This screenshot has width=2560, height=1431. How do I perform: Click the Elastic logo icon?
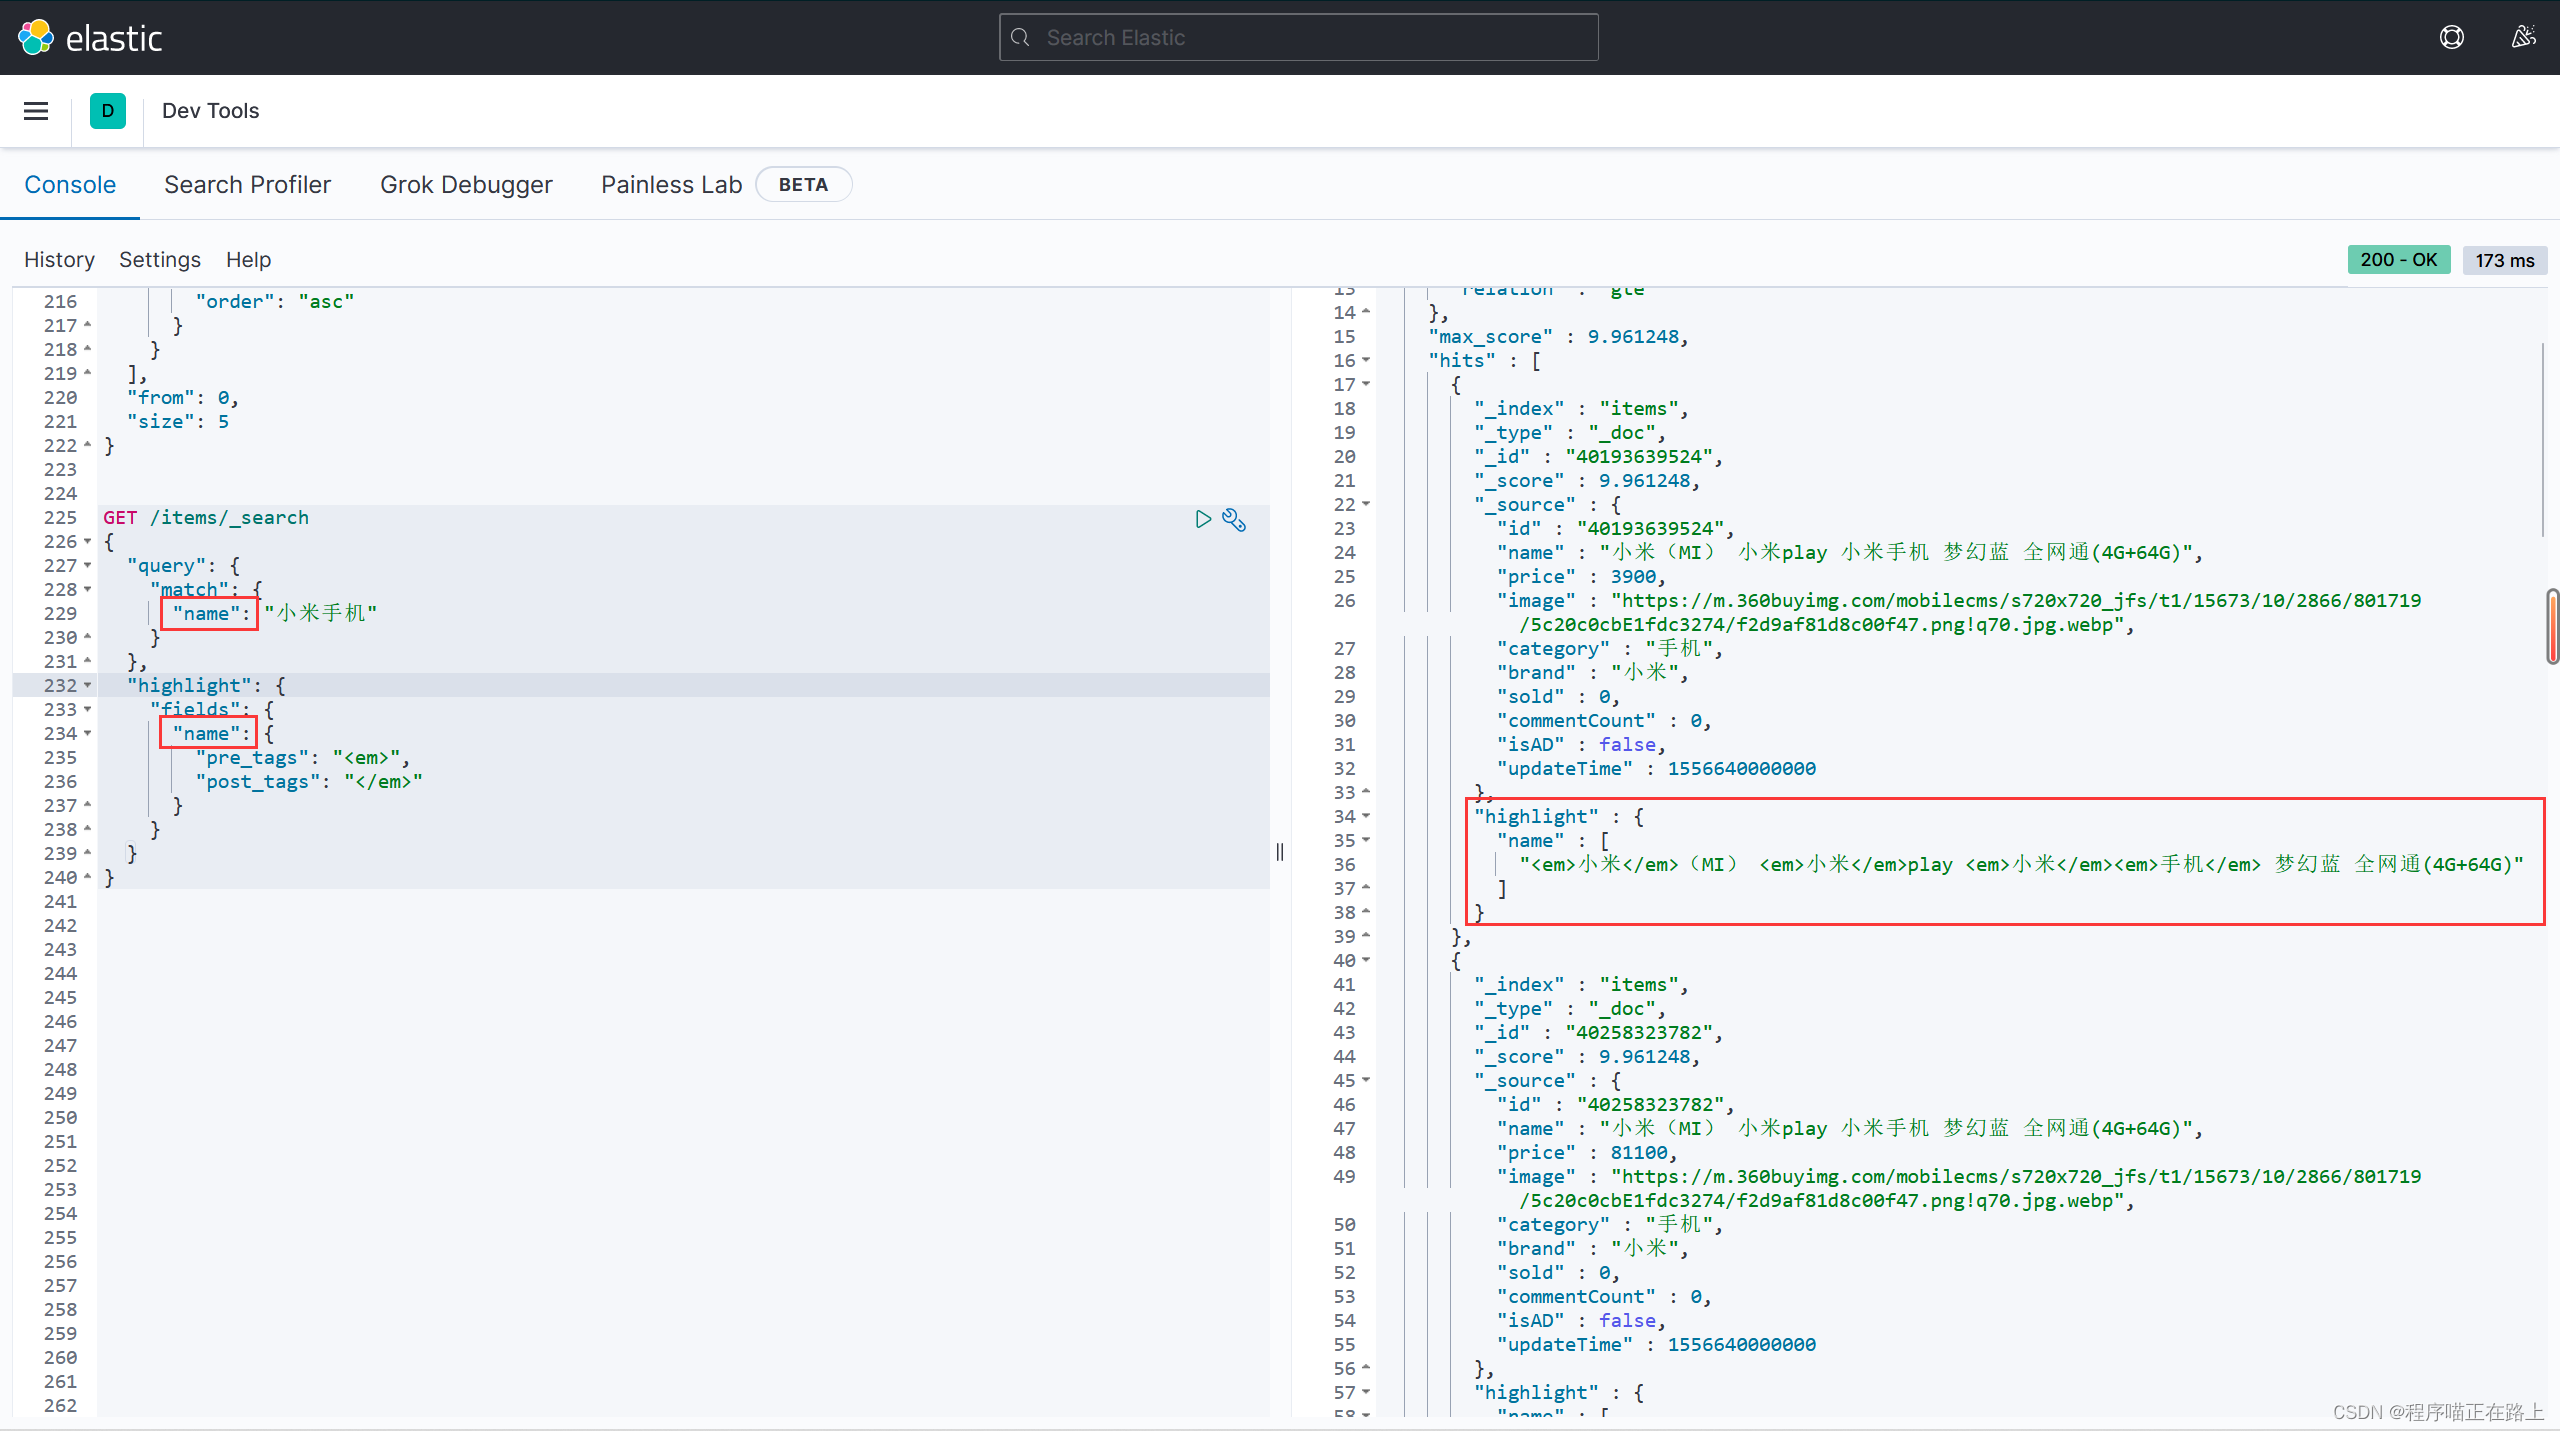(x=36, y=37)
